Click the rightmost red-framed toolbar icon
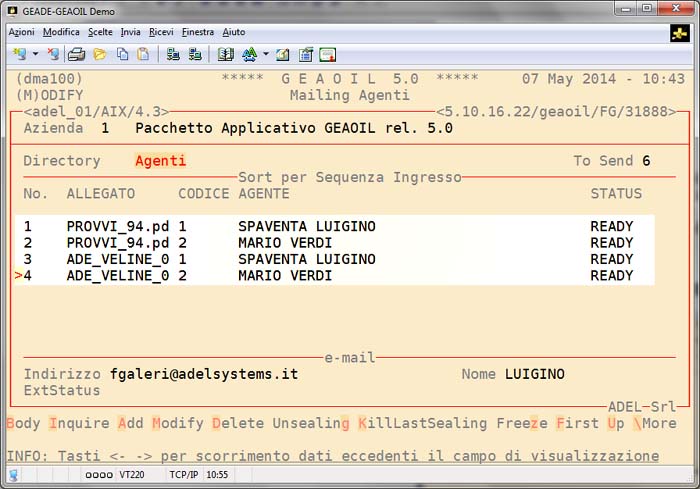Image resolution: width=700 pixels, height=489 pixels. [327, 54]
